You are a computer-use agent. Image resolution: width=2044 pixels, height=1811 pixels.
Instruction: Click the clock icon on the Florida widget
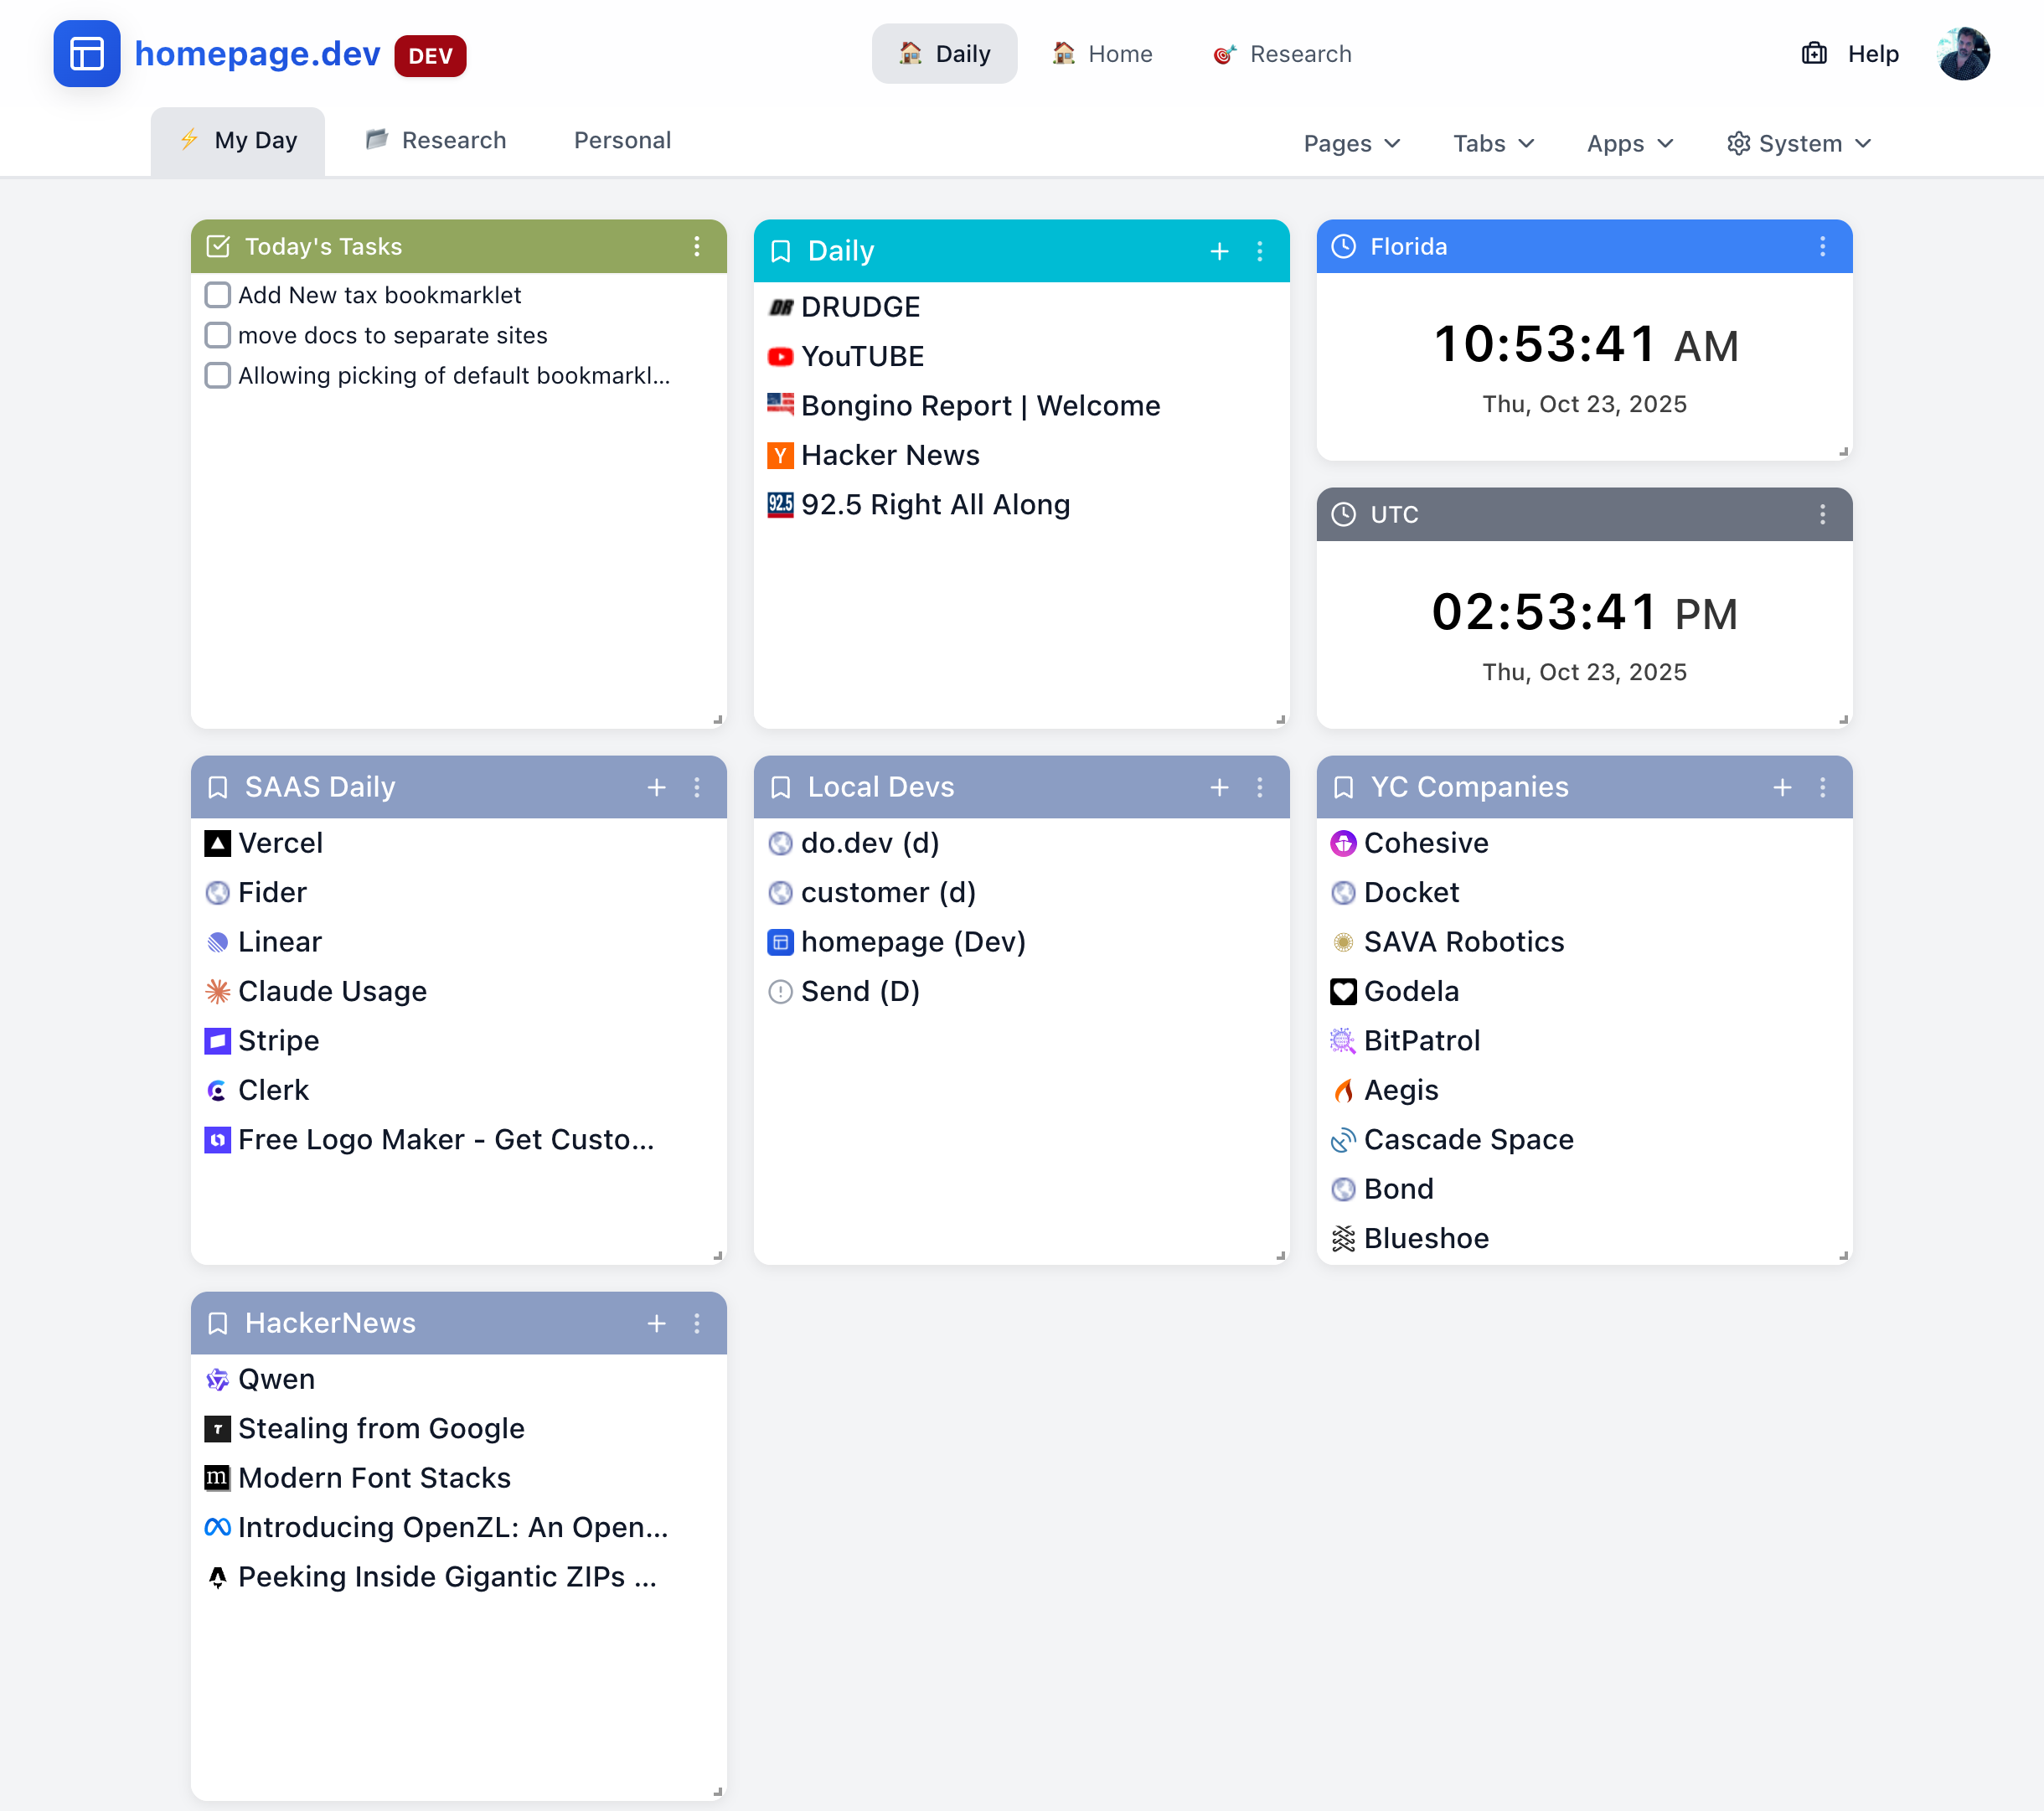click(1343, 246)
